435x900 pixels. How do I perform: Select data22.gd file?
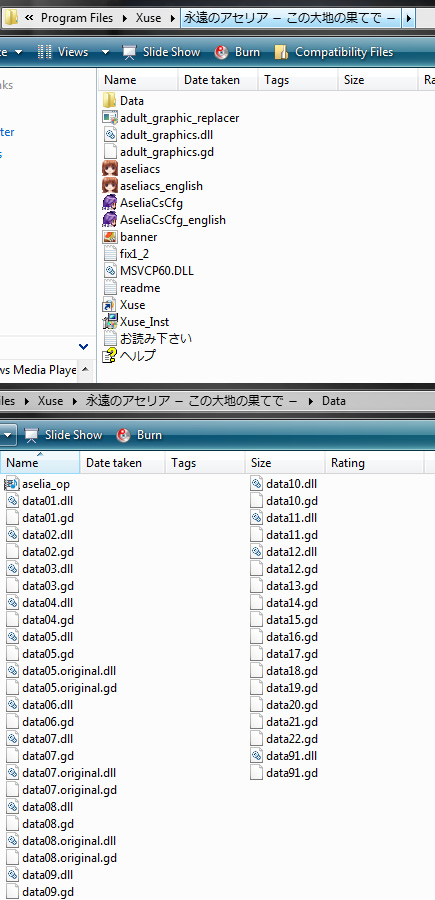tap(284, 739)
